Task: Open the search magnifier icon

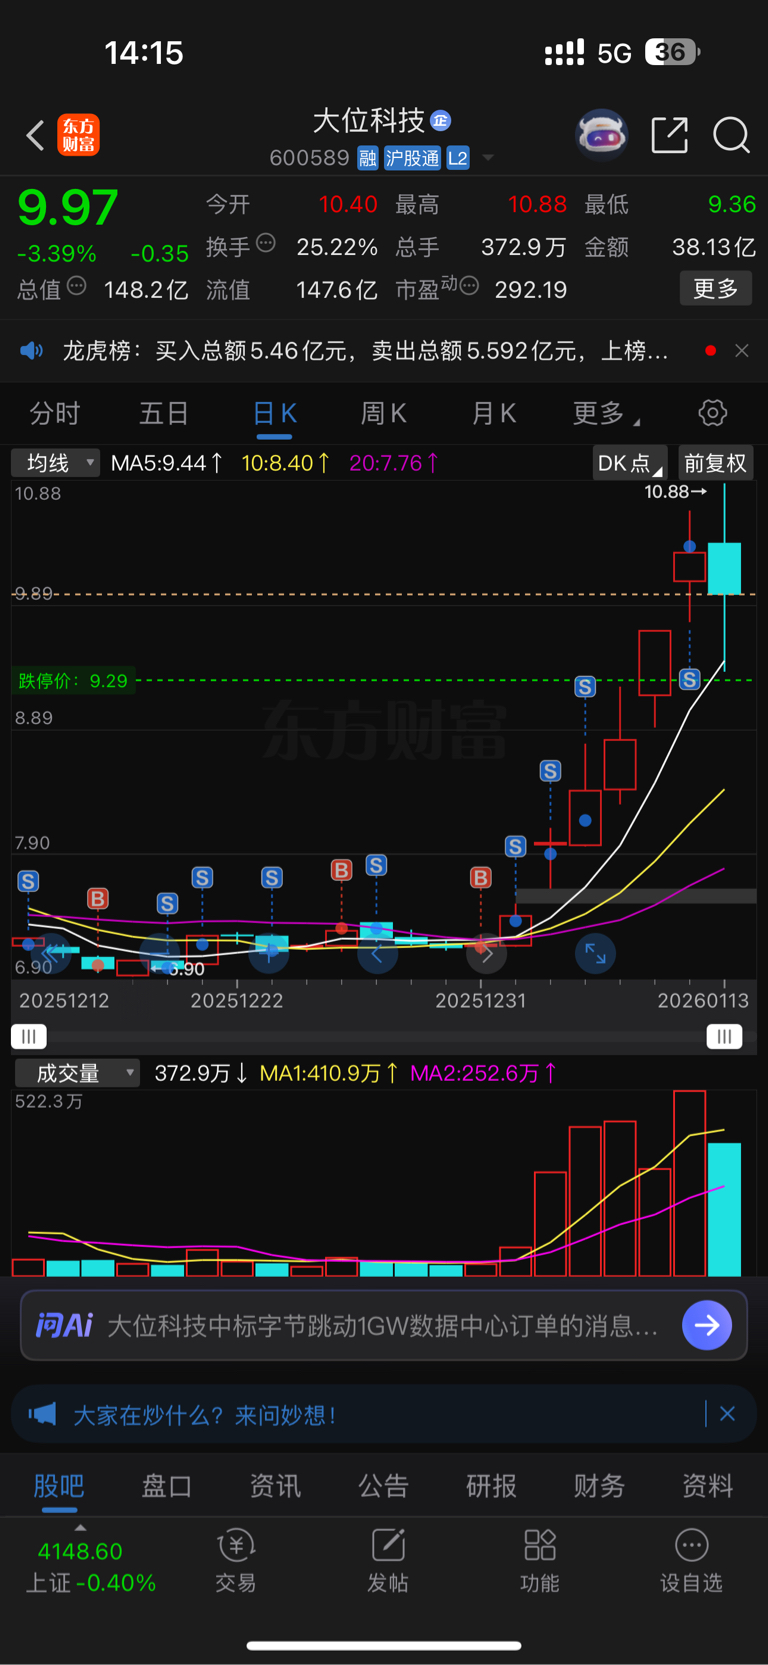Action: pos(731,134)
